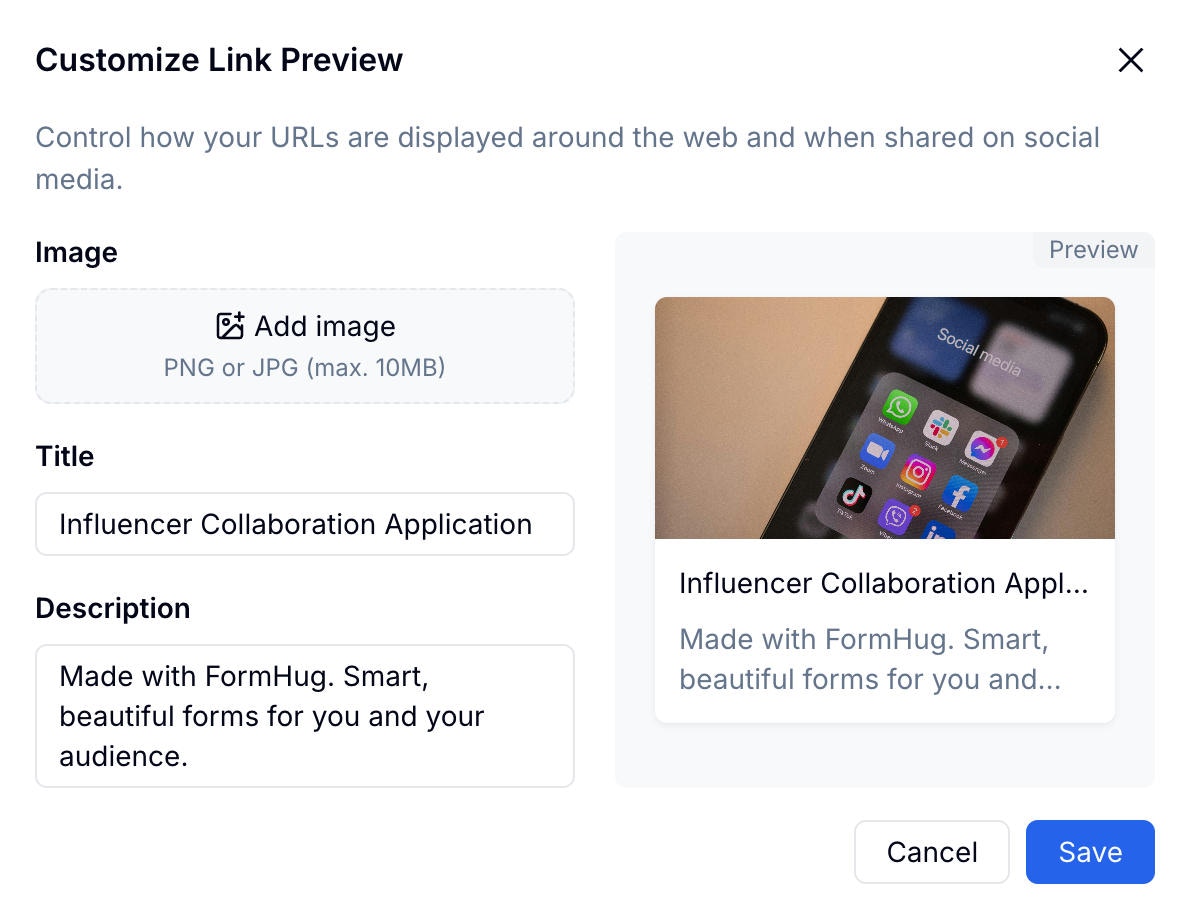Select the WhatsApp icon in the preview image
The width and height of the screenshot is (1188, 918).
898,406
